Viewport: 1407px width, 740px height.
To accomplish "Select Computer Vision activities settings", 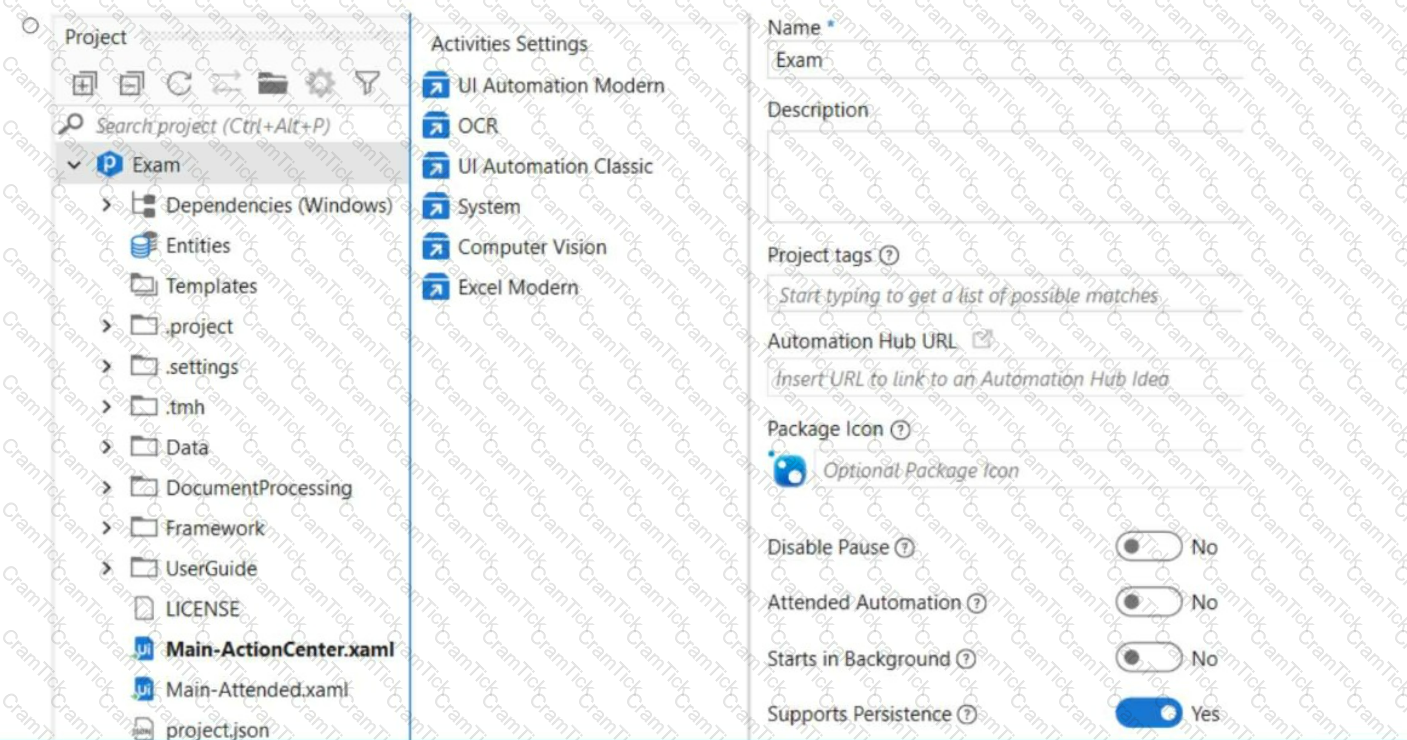I will click(x=515, y=247).
